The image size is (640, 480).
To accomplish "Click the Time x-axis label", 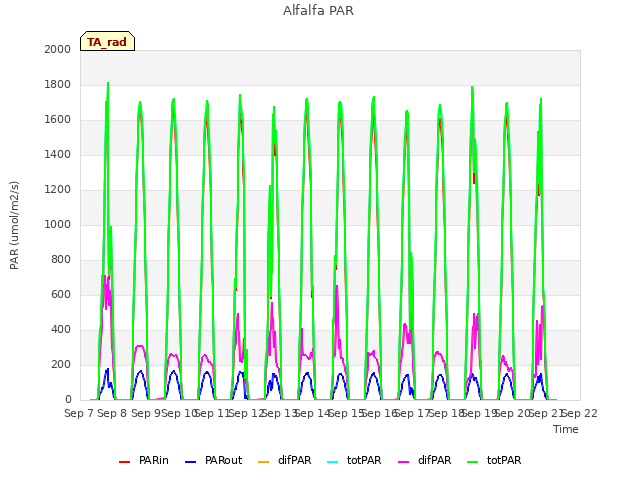I will (566, 429).
